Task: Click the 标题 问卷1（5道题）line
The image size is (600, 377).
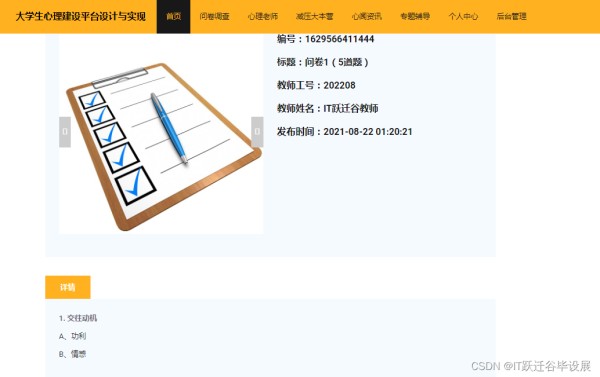Action: [x=323, y=62]
